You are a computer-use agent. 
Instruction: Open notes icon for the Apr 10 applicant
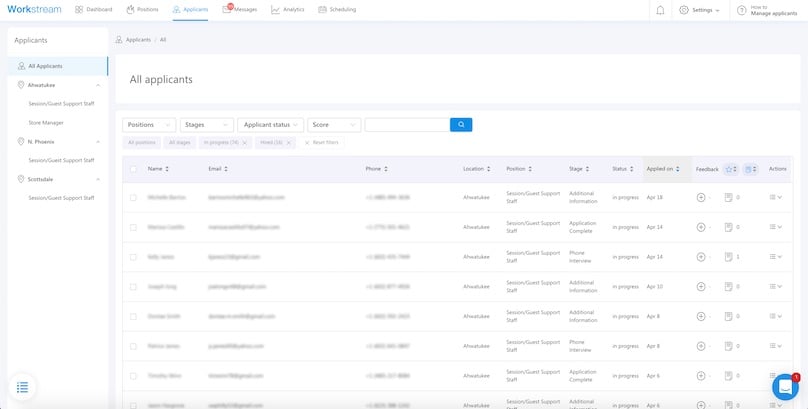pyautogui.click(x=729, y=286)
